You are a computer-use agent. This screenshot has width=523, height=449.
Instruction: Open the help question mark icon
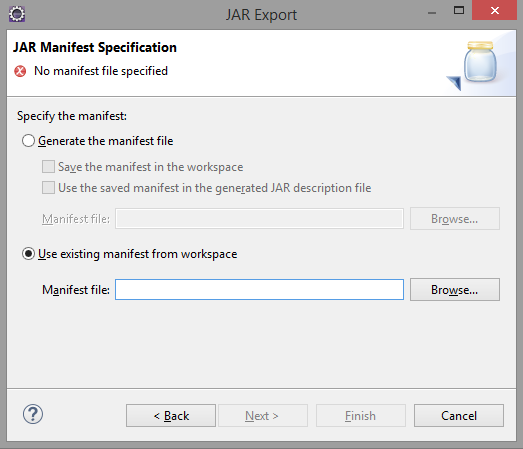[x=33, y=414]
